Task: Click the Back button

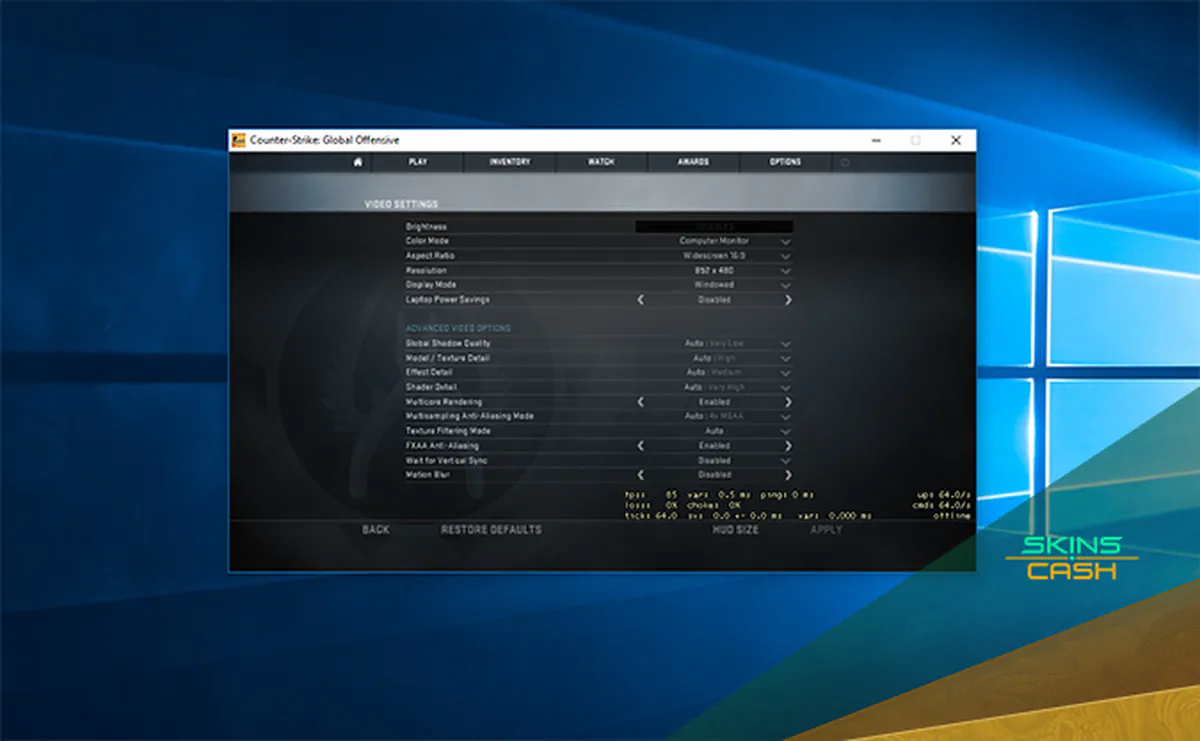Action: (376, 530)
